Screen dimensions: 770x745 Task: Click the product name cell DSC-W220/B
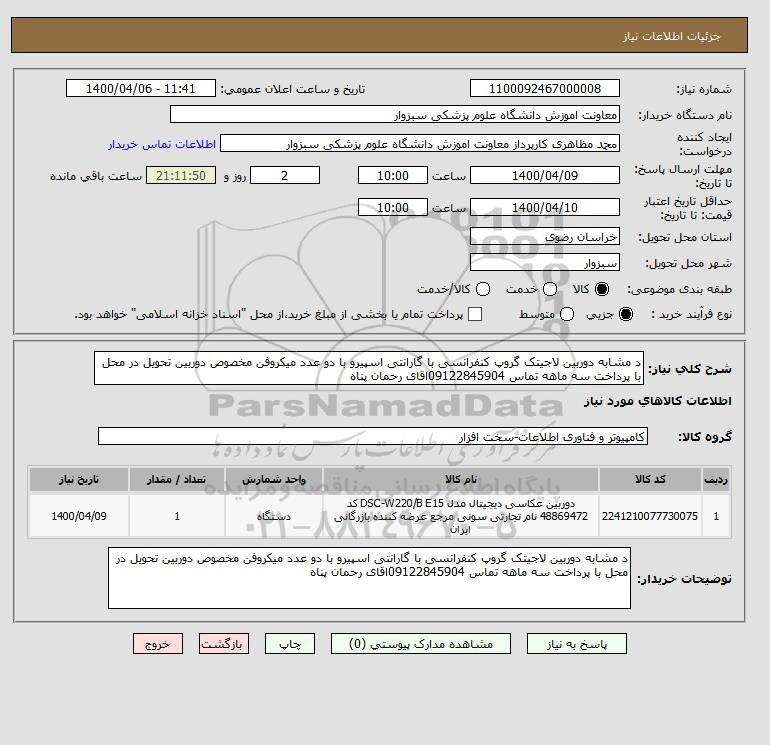[461, 516]
